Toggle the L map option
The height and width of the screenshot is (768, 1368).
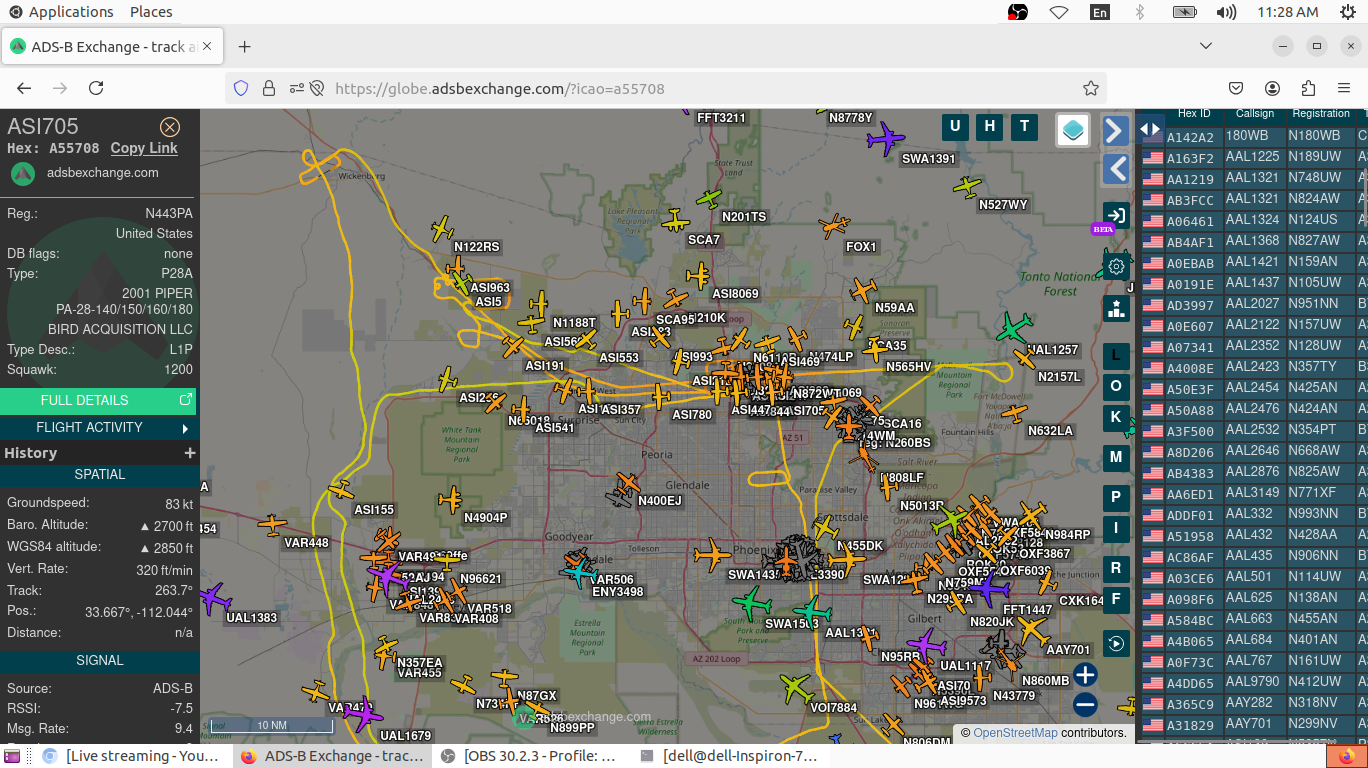click(1116, 355)
